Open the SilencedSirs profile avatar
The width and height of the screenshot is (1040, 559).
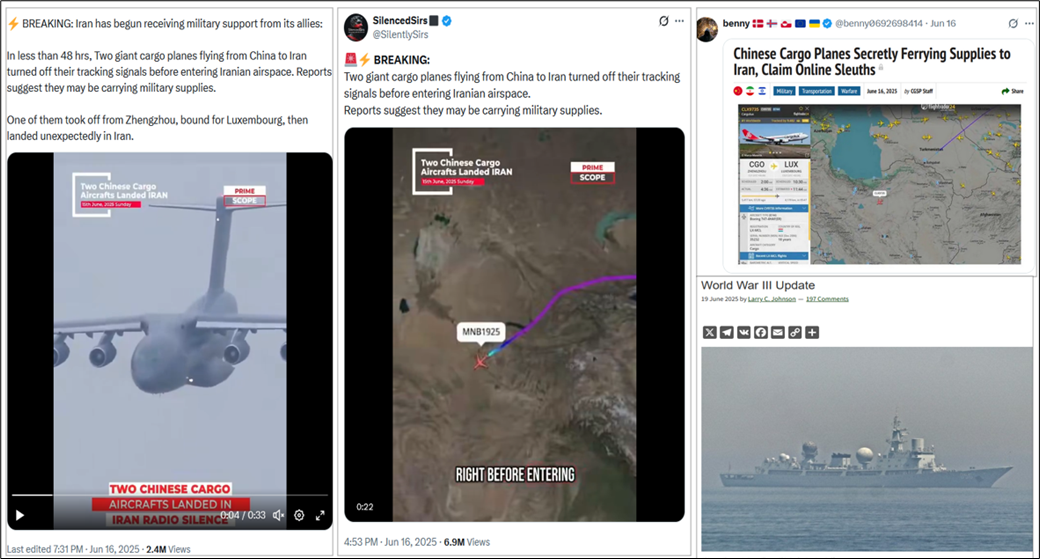pyautogui.click(x=356, y=27)
